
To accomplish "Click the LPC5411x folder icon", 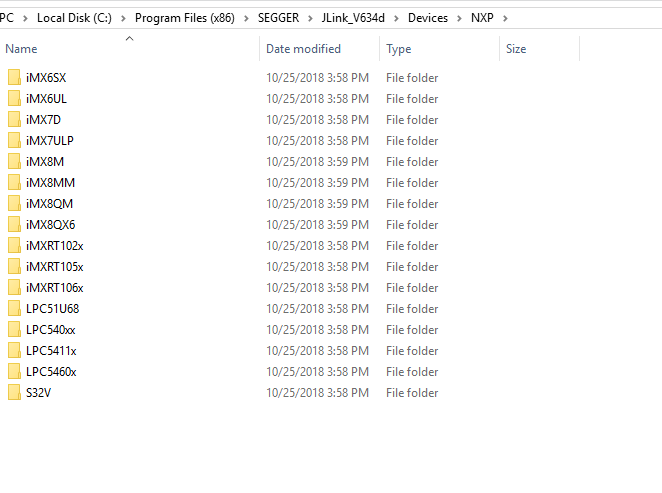I will [x=14, y=350].
